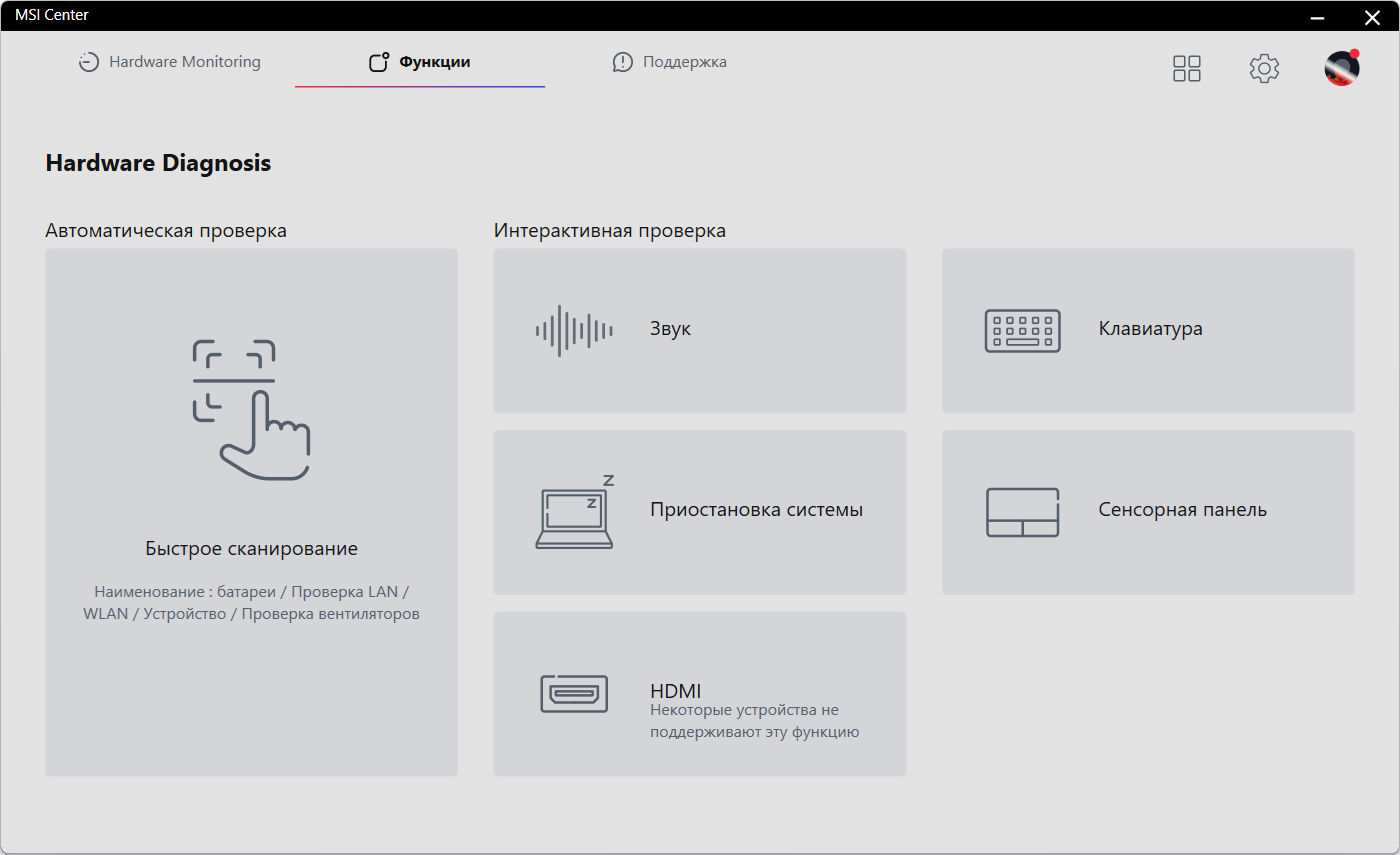Click the Hardware Diagnosis heading
Viewport: 1400px width, 855px height.
(158, 163)
